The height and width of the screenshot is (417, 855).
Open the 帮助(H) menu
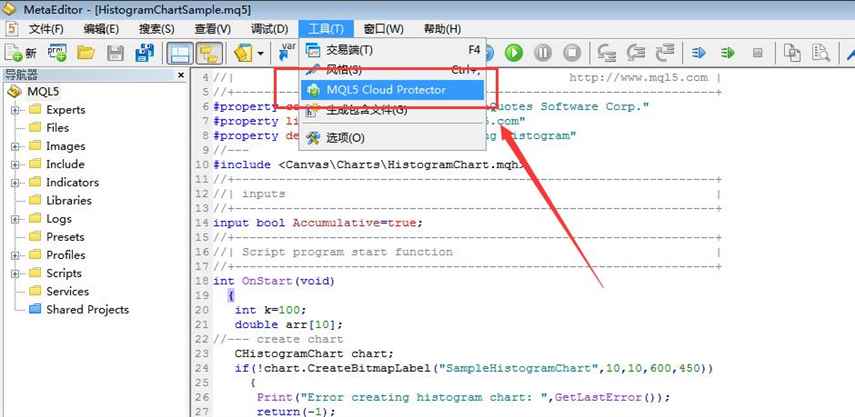pyautogui.click(x=442, y=29)
